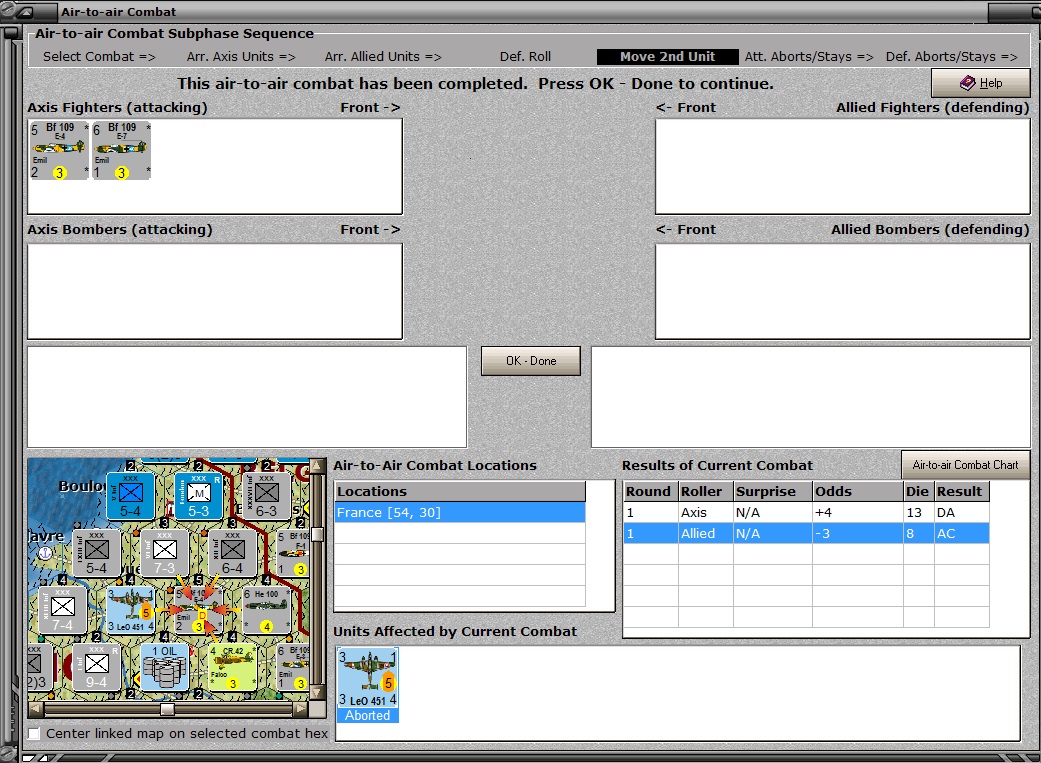The image size is (1041, 763).
Task: Click the 1 OIL resource counter
Action: pyautogui.click(x=165, y=667)
